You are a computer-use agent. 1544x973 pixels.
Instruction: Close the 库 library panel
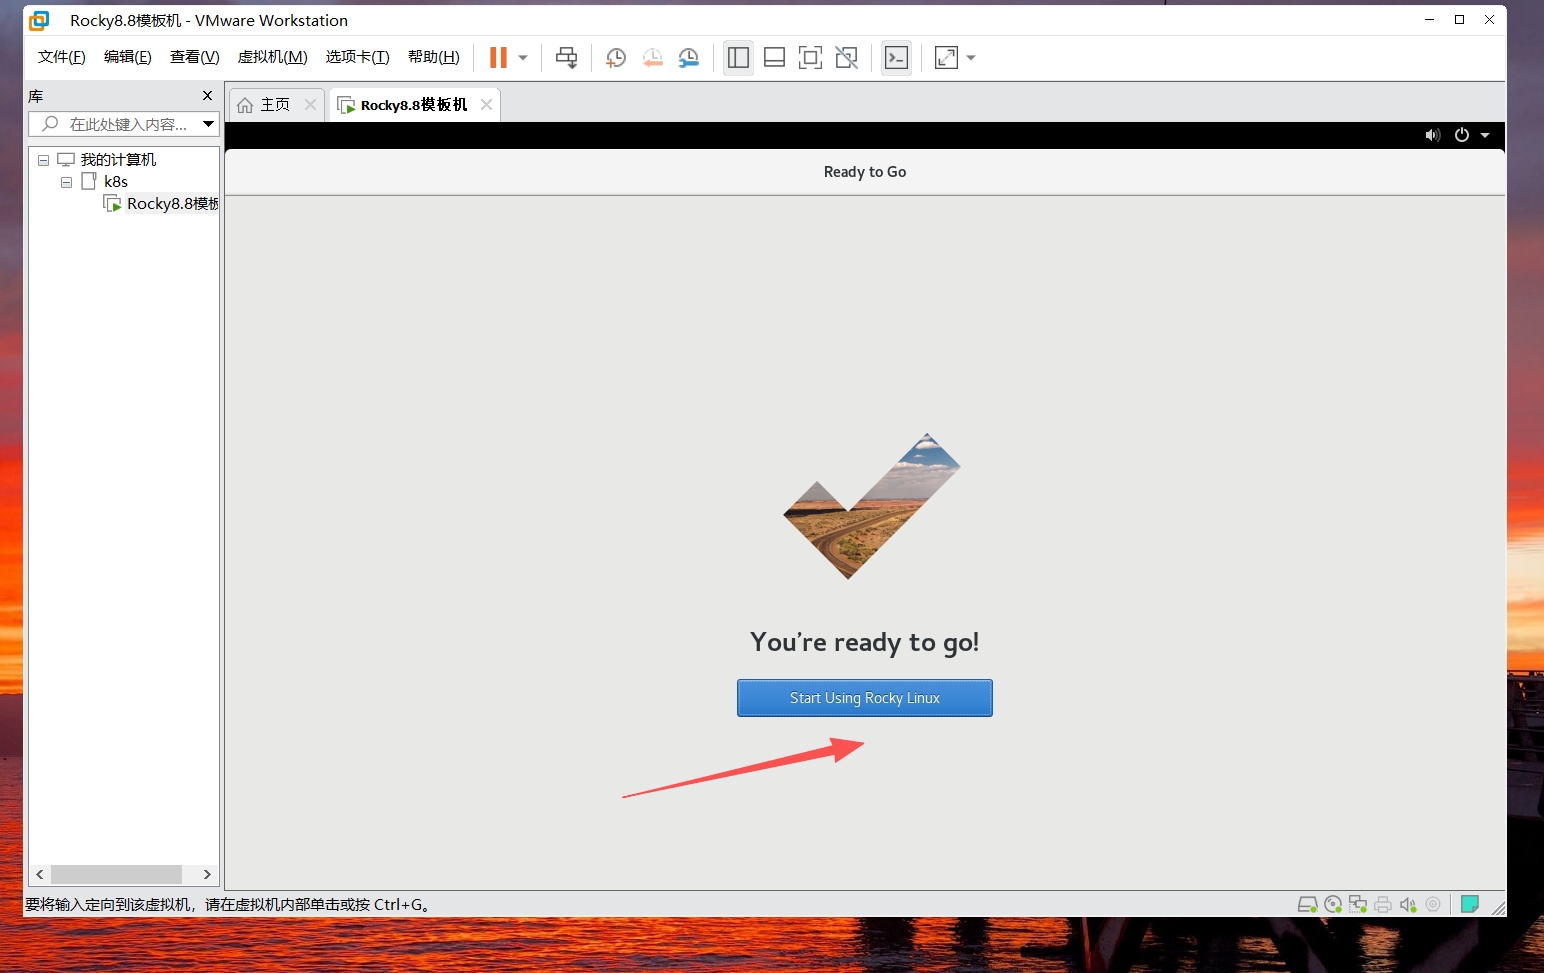coord(208,96)
